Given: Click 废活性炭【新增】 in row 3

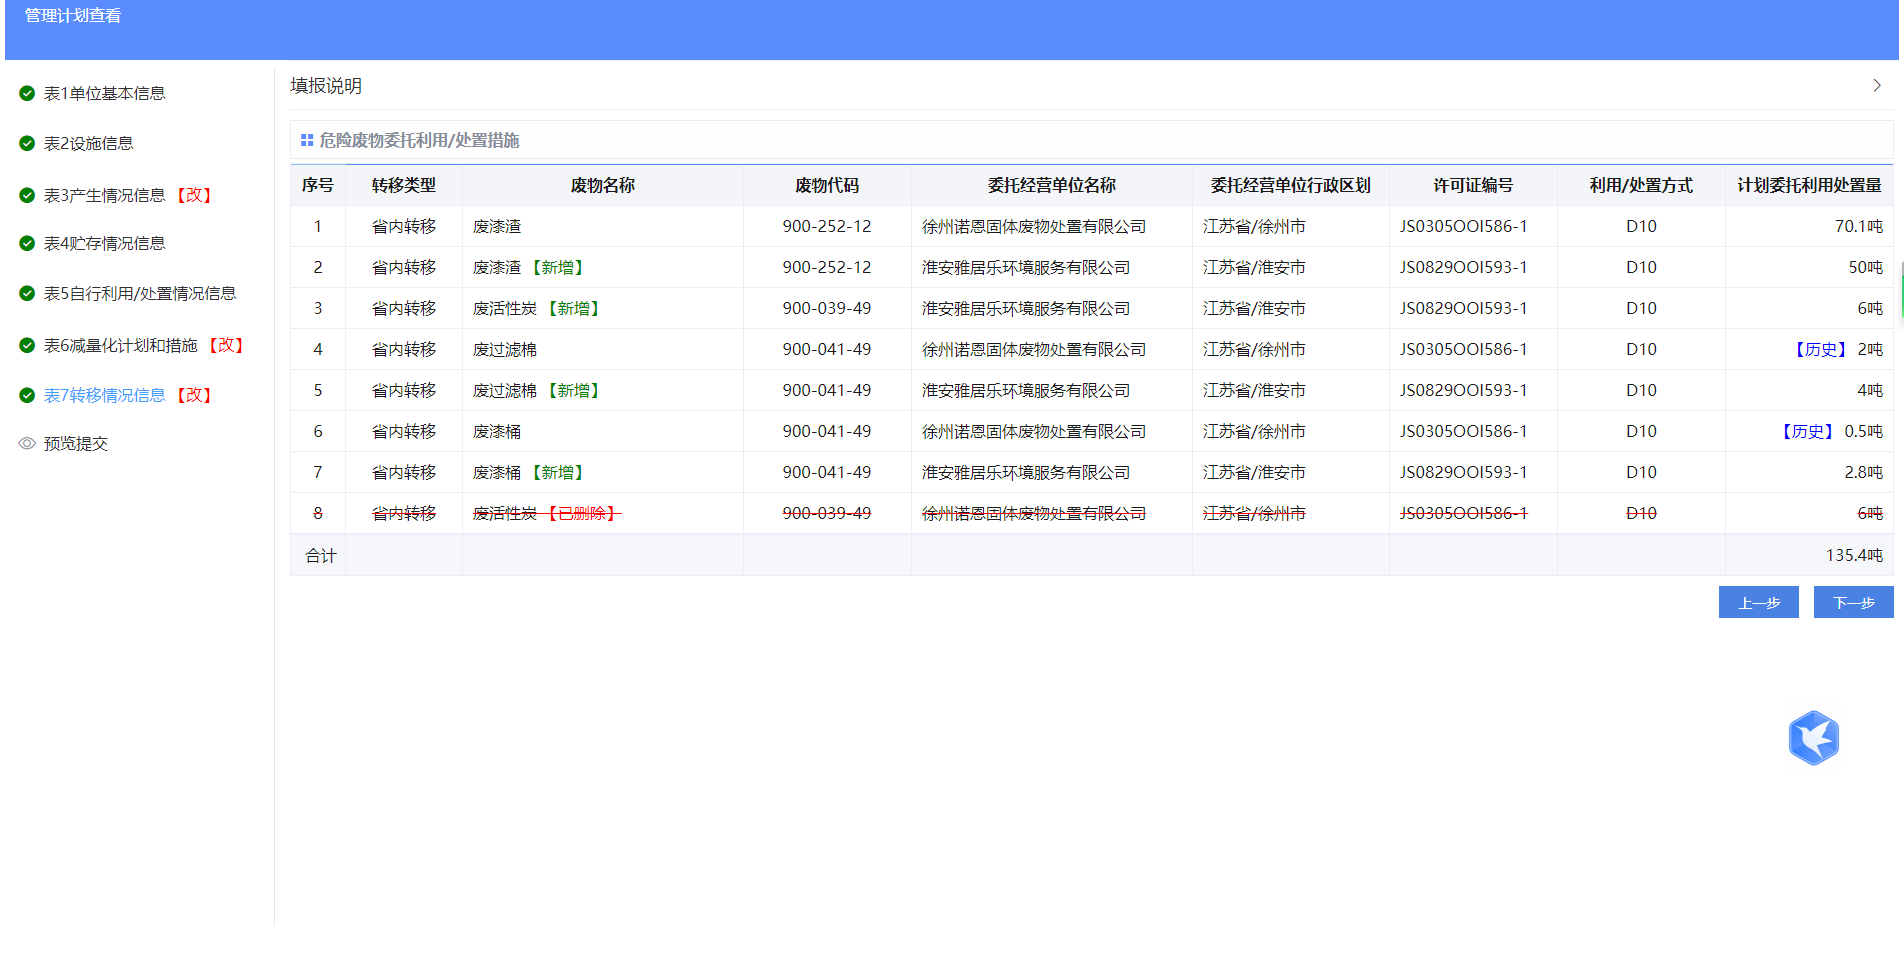Looking at the screenshot, I should point(537,308).
